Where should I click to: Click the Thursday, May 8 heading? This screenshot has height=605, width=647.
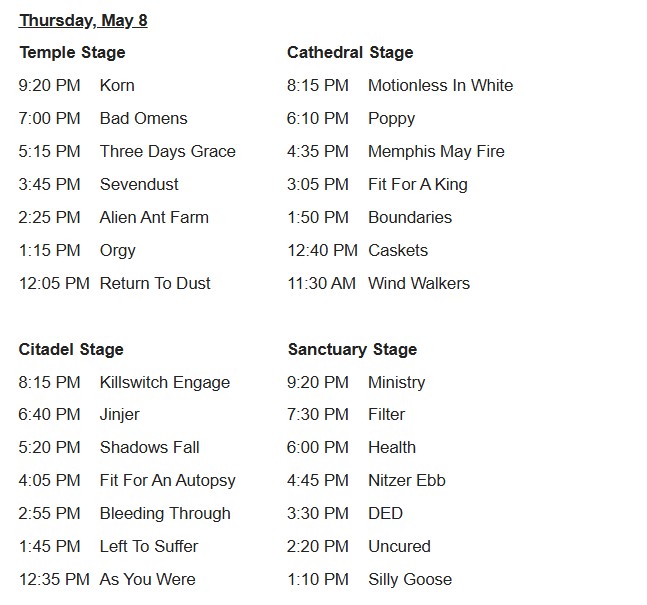pos(83,20)
